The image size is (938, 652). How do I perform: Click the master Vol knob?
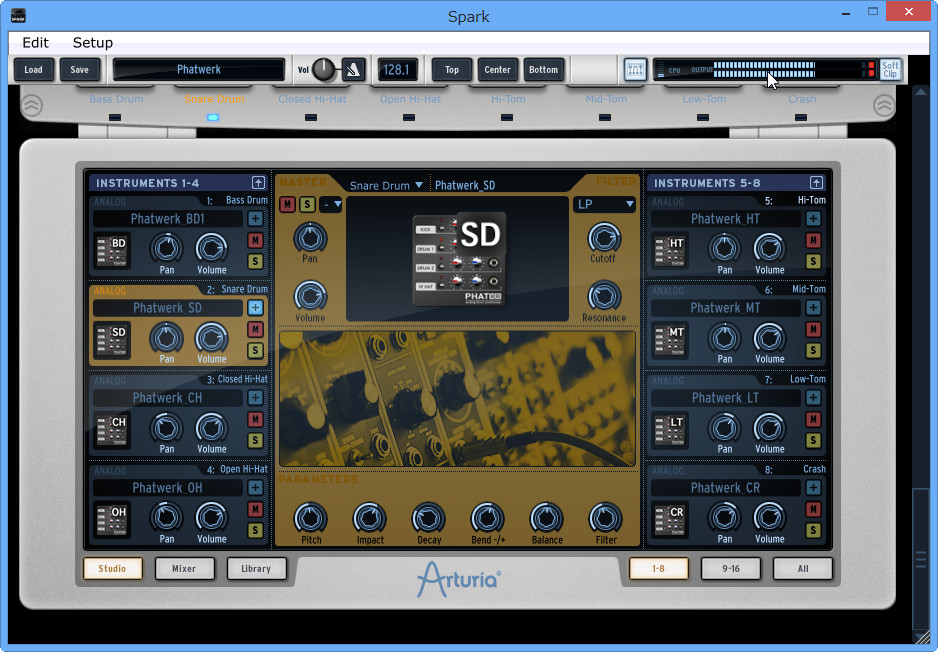pos(324,70)
